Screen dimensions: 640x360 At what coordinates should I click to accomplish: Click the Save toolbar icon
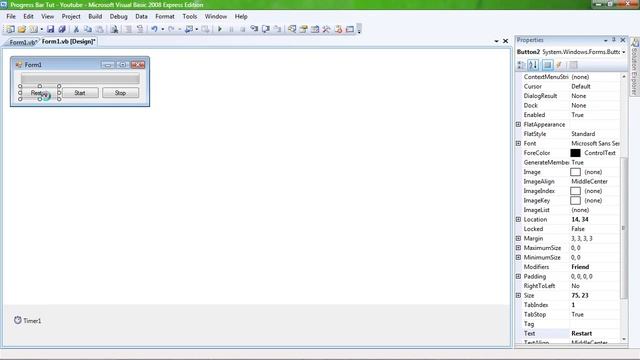click(x=50, y=29)
